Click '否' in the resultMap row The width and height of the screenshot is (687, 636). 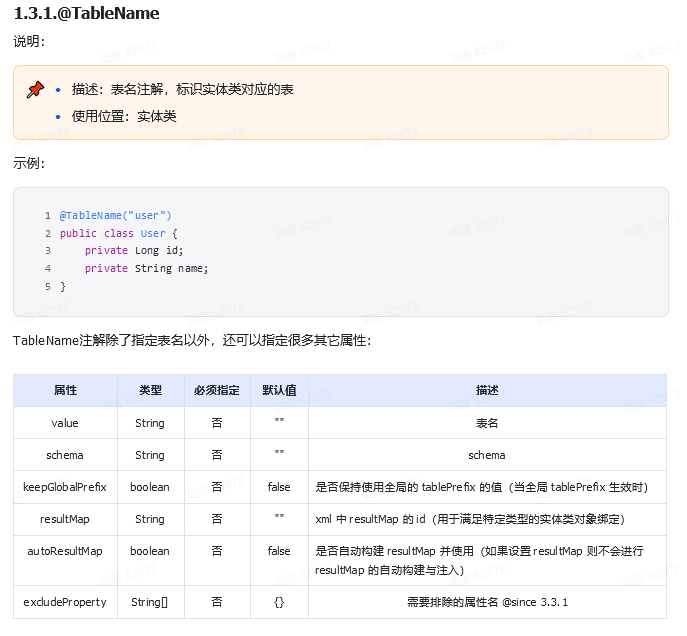(217, 519)
